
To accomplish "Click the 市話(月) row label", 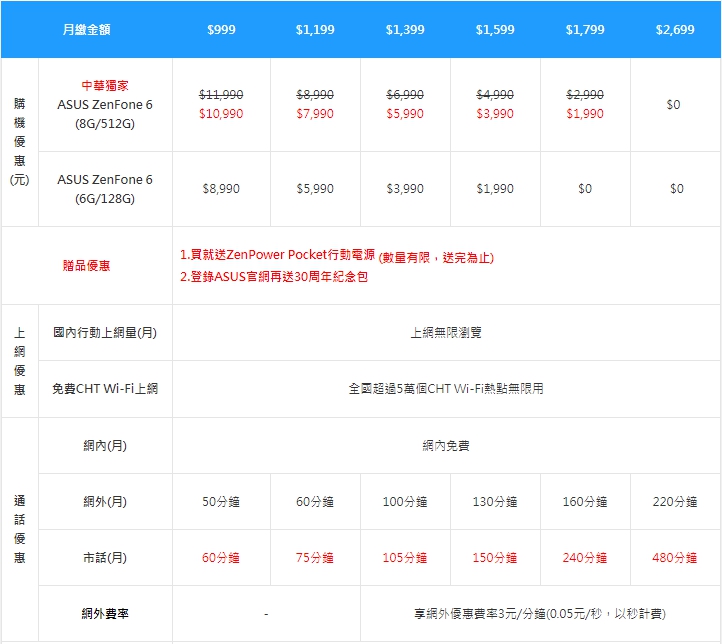I will [105, 558].
